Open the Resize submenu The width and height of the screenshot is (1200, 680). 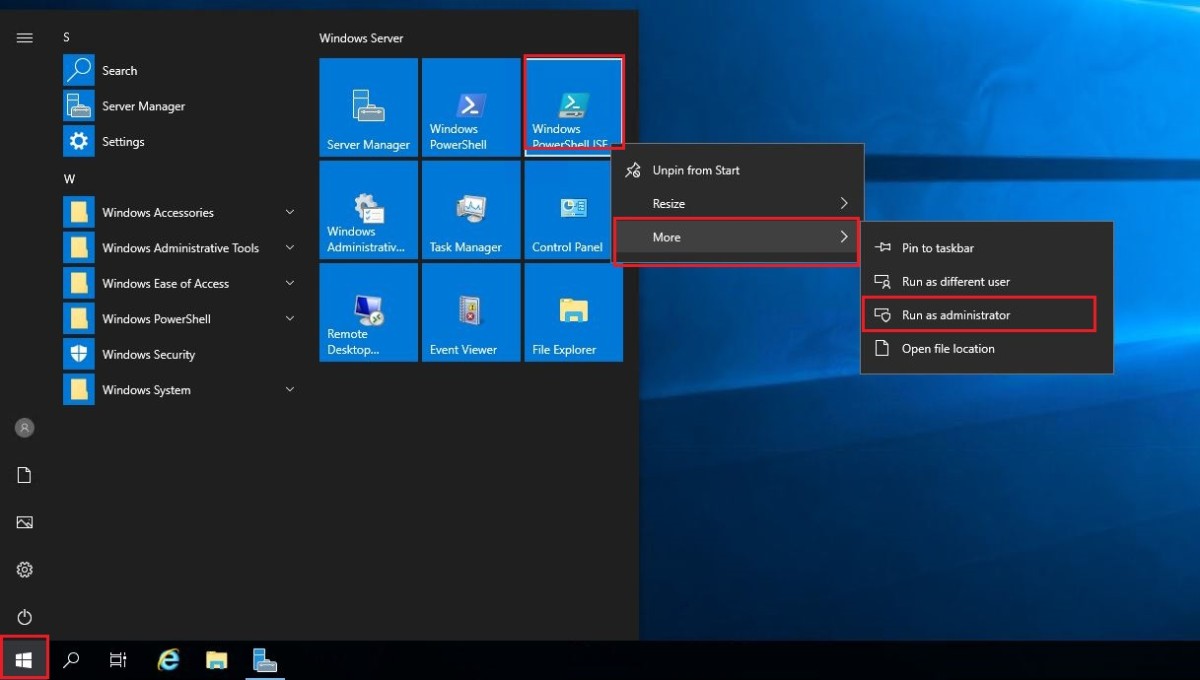[x=736, y=203]
